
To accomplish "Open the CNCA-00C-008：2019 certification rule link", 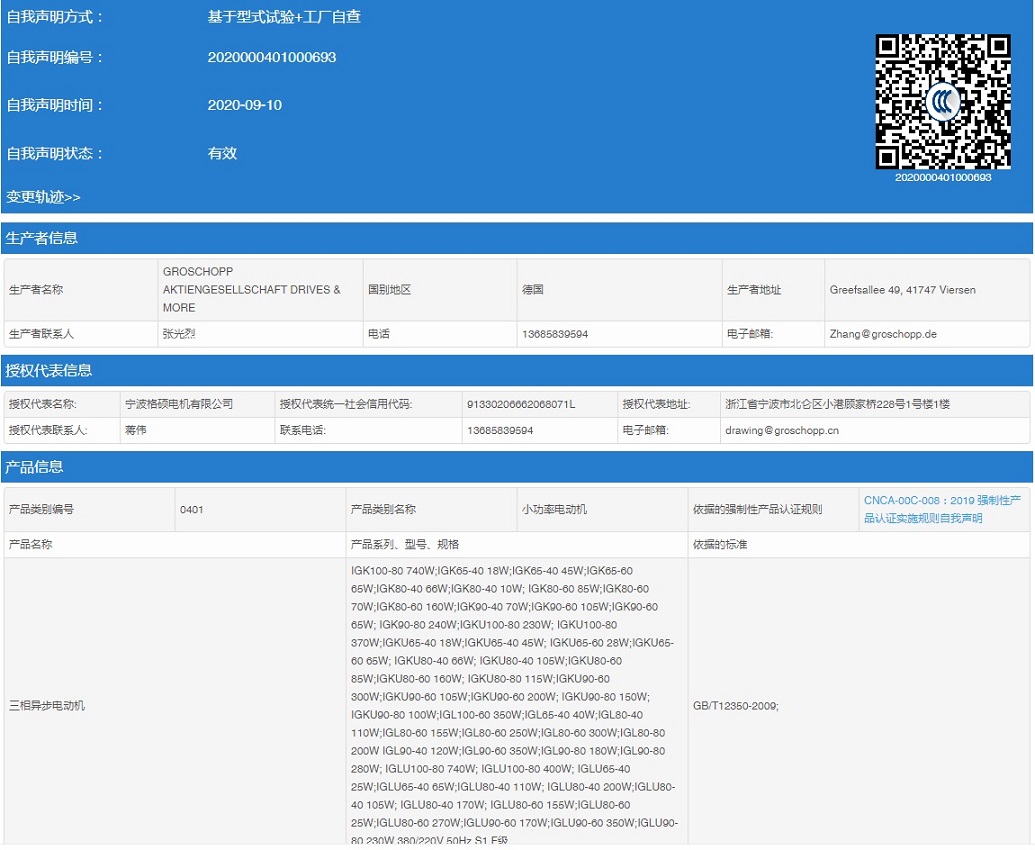I will coord(943,509).
